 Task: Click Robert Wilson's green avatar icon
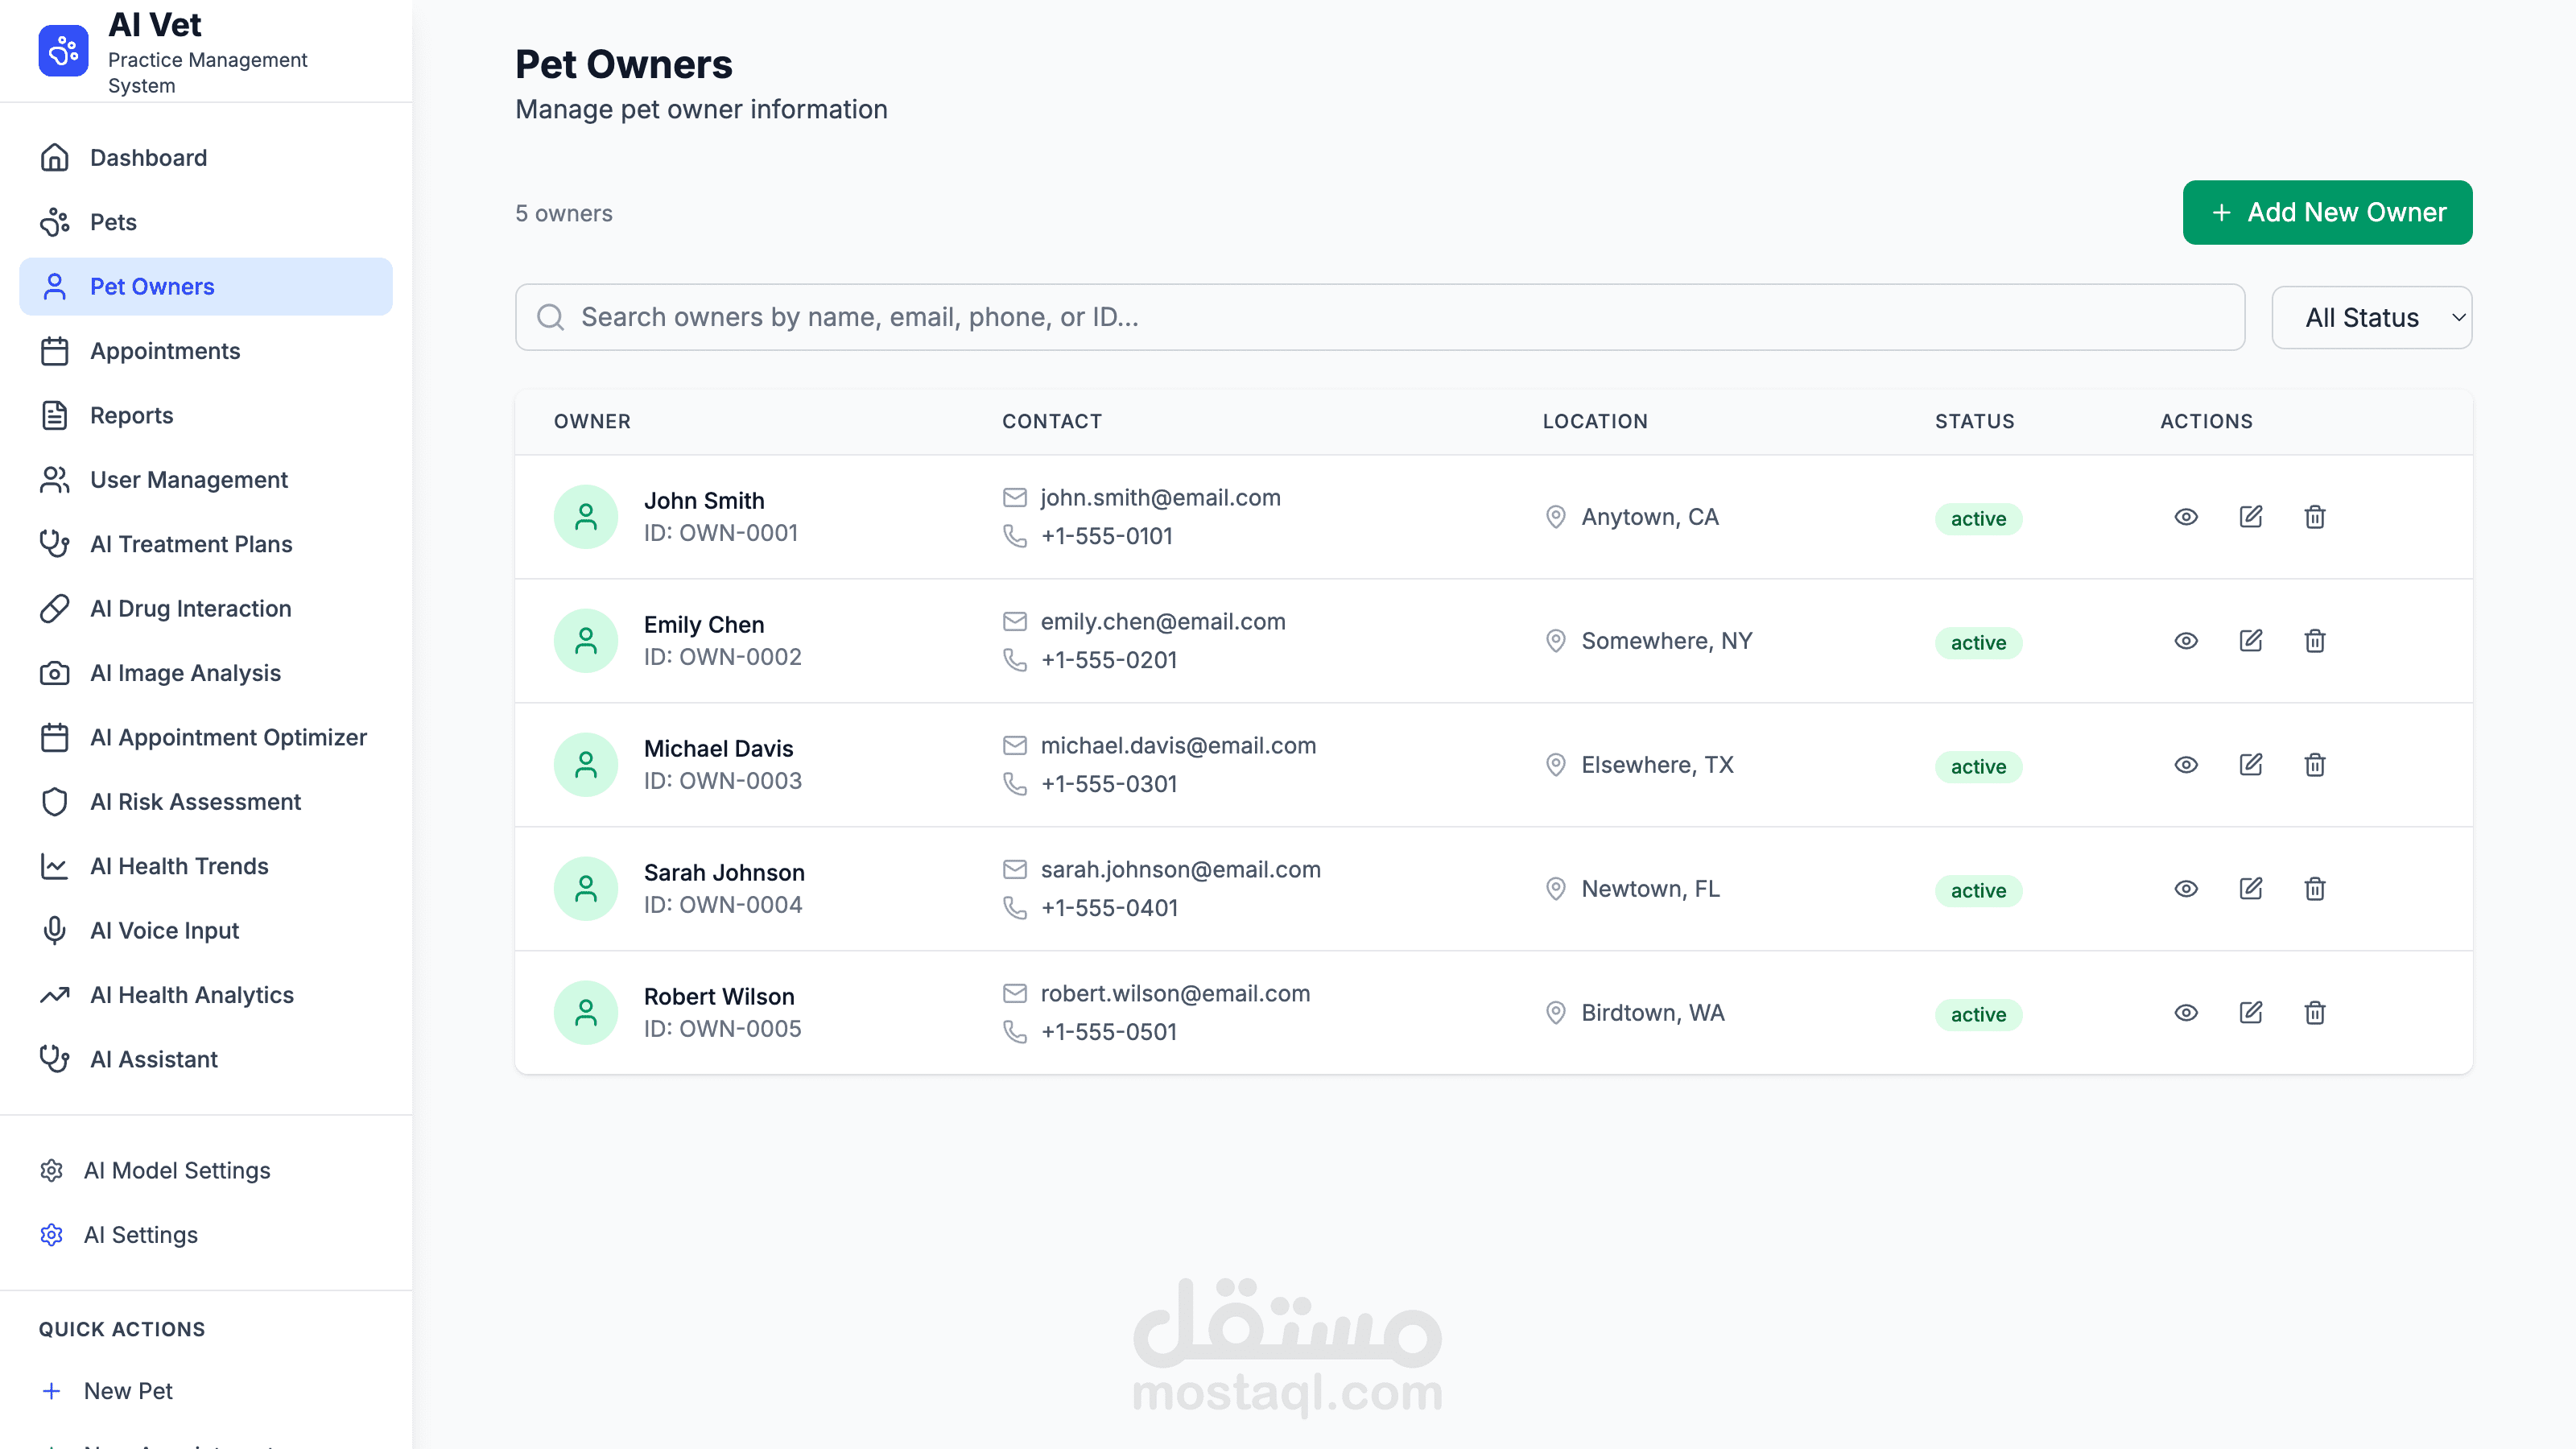pyautogui.click(x=586, y=1013)
